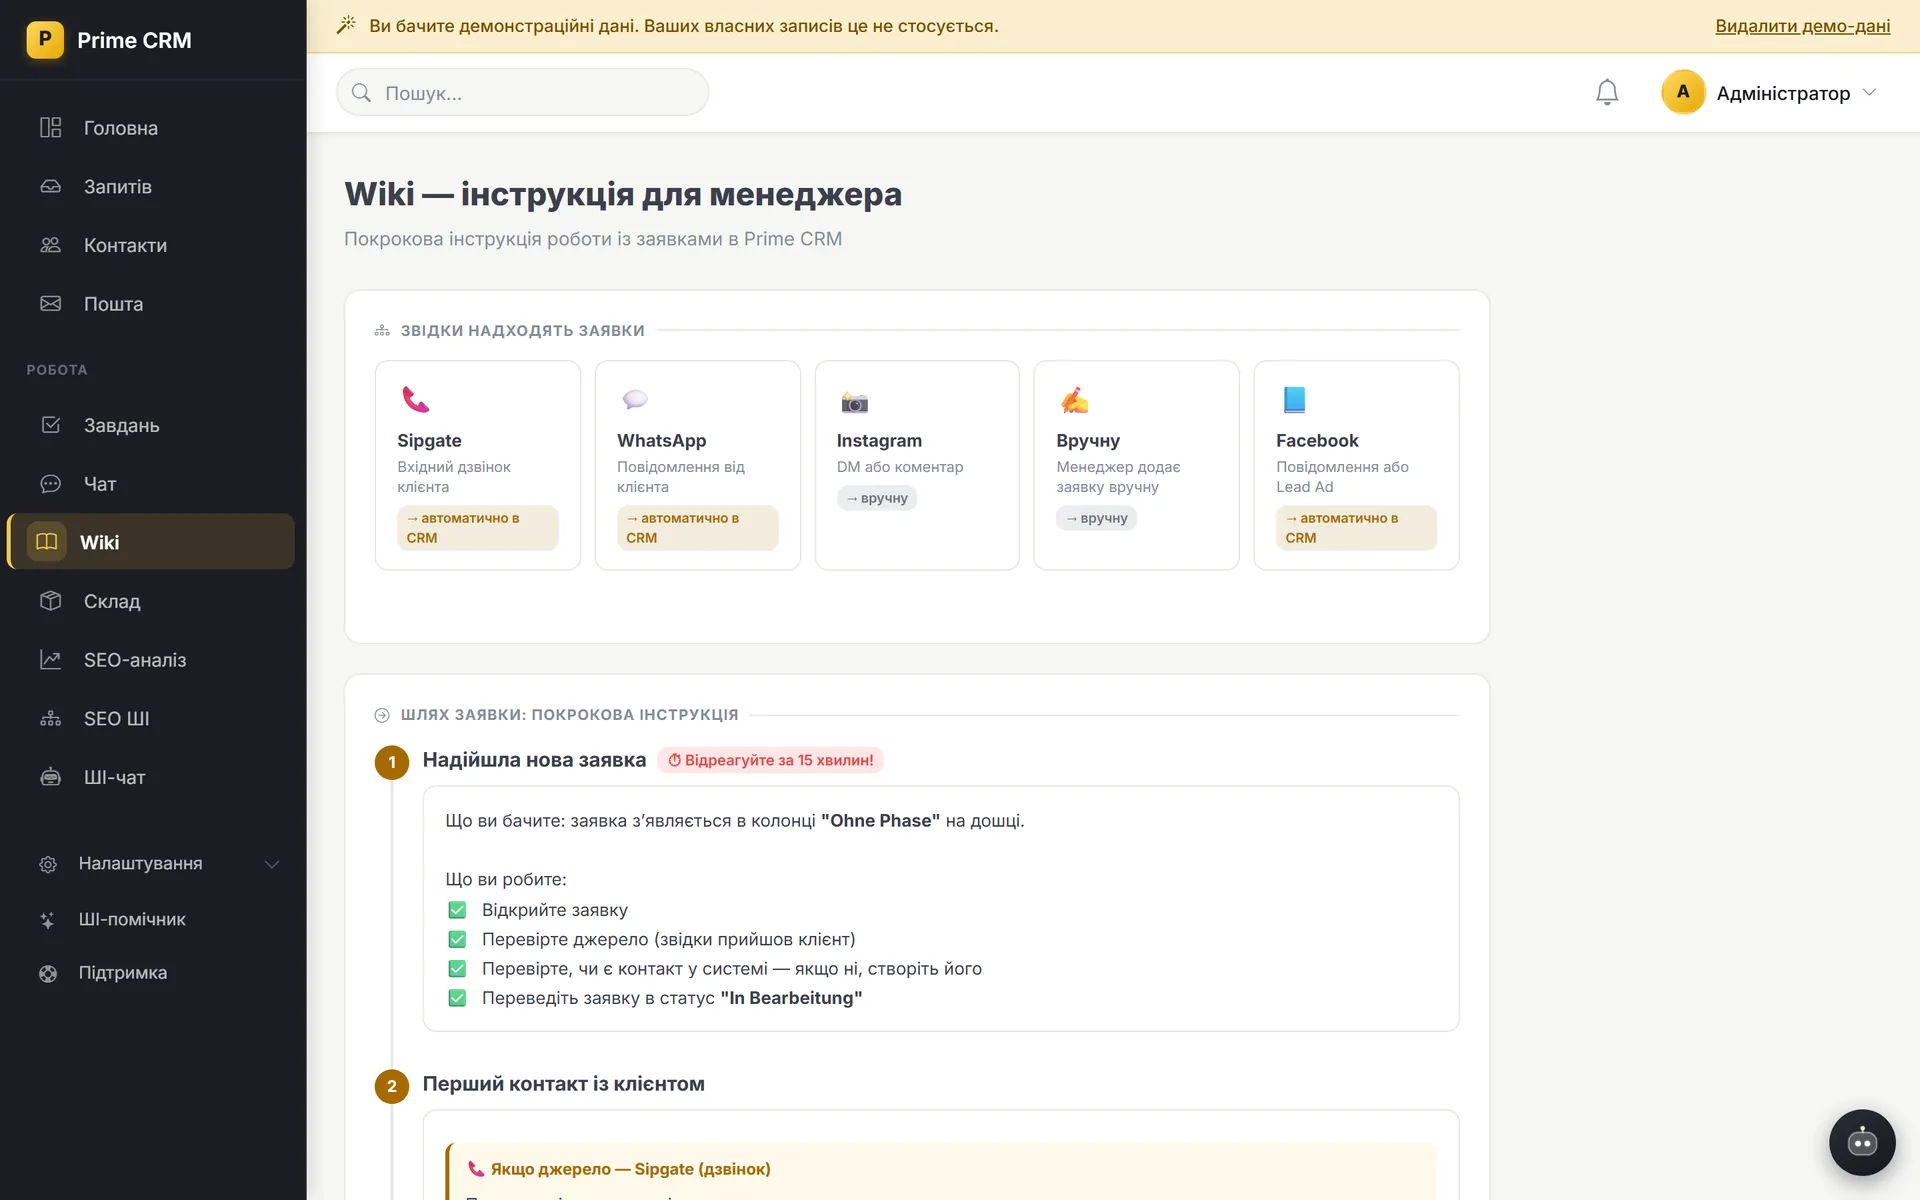Open the Головна dashboard icon
Screen dimensions: 1920x1200
tap(50, 128)
